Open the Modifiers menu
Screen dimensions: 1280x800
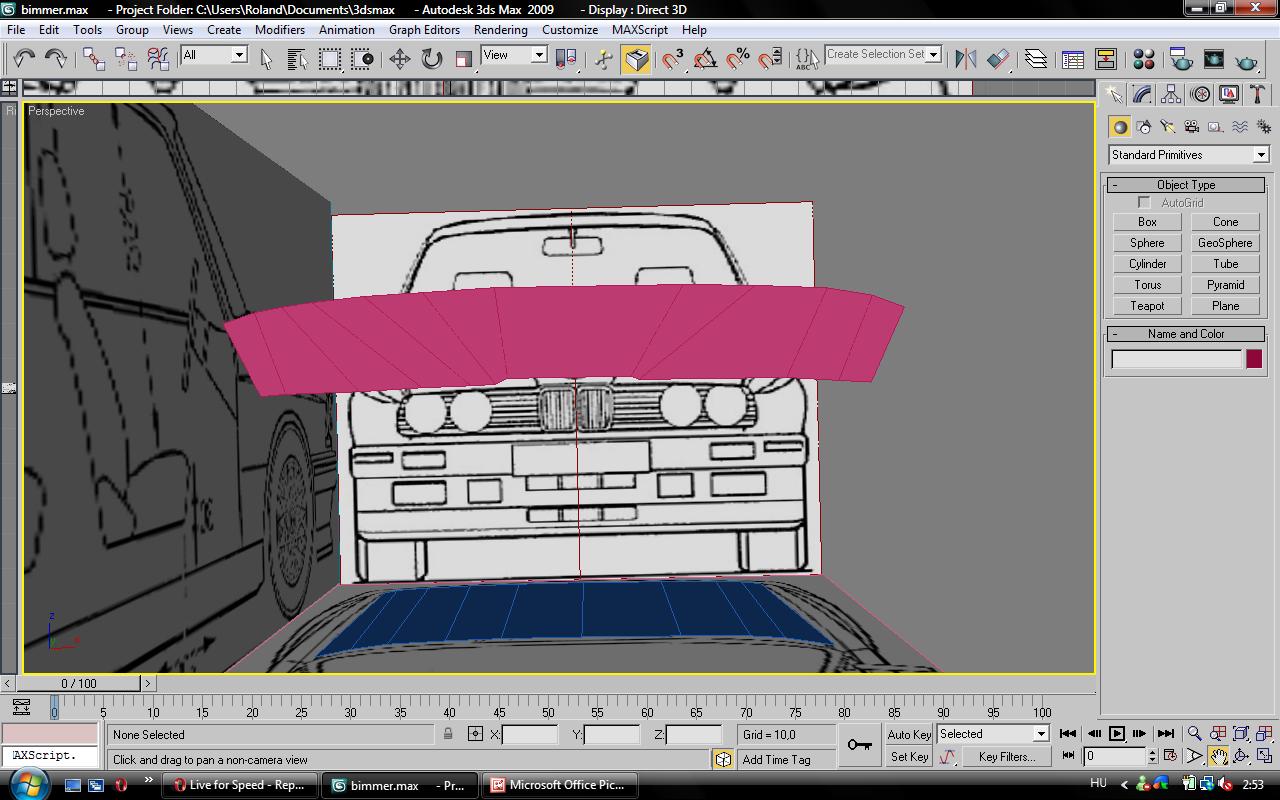[279, 30]
